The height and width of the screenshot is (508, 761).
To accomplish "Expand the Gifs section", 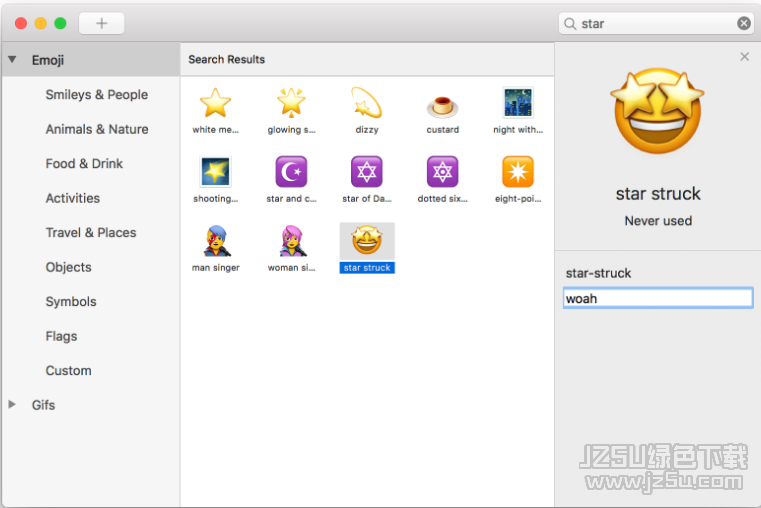I will tap(12, 404).
